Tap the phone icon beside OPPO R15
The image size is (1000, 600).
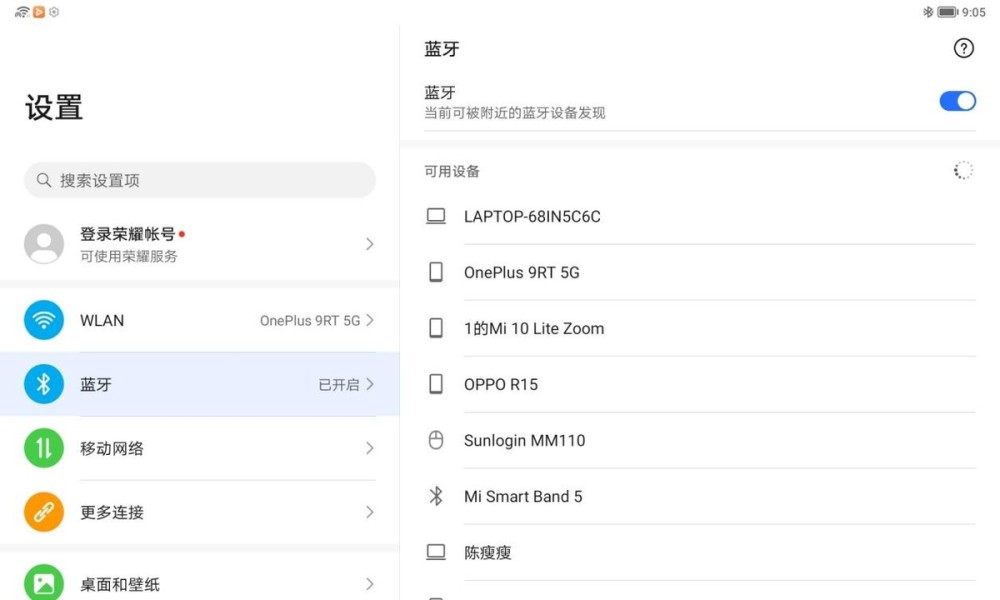(436, 384)
